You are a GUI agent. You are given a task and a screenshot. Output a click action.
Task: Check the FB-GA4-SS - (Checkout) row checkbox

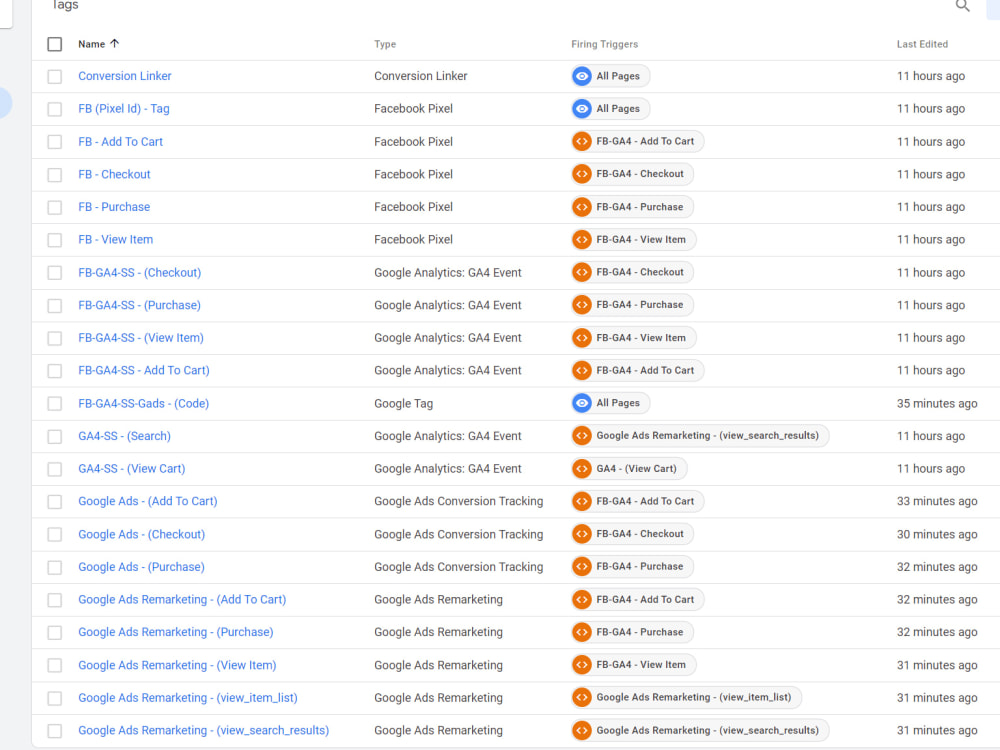55,273
